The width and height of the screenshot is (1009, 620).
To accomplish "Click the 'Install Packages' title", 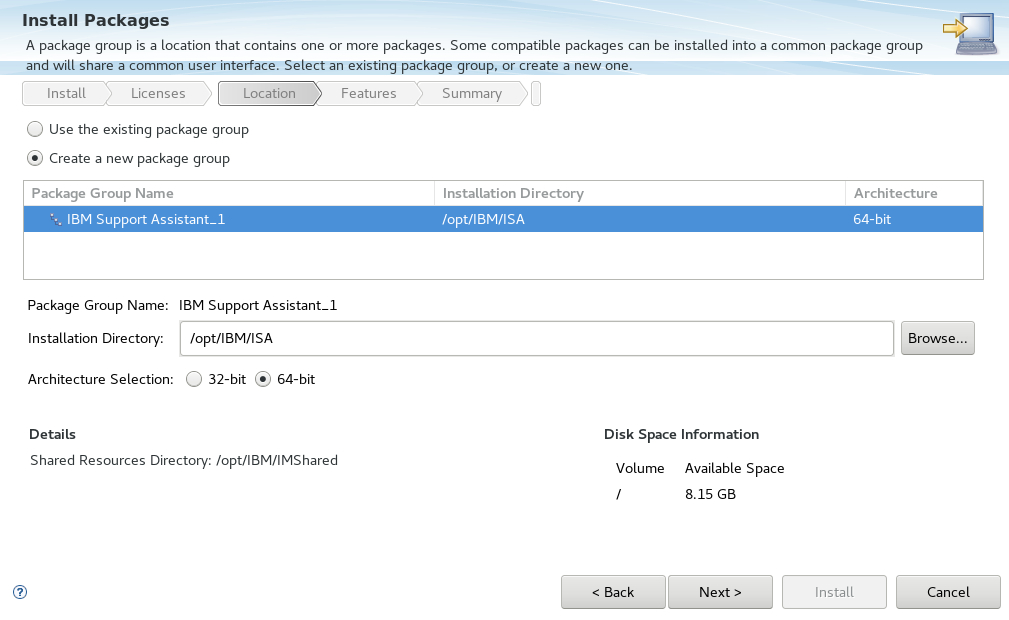I will pyautogui.click(x=96, y=20).
